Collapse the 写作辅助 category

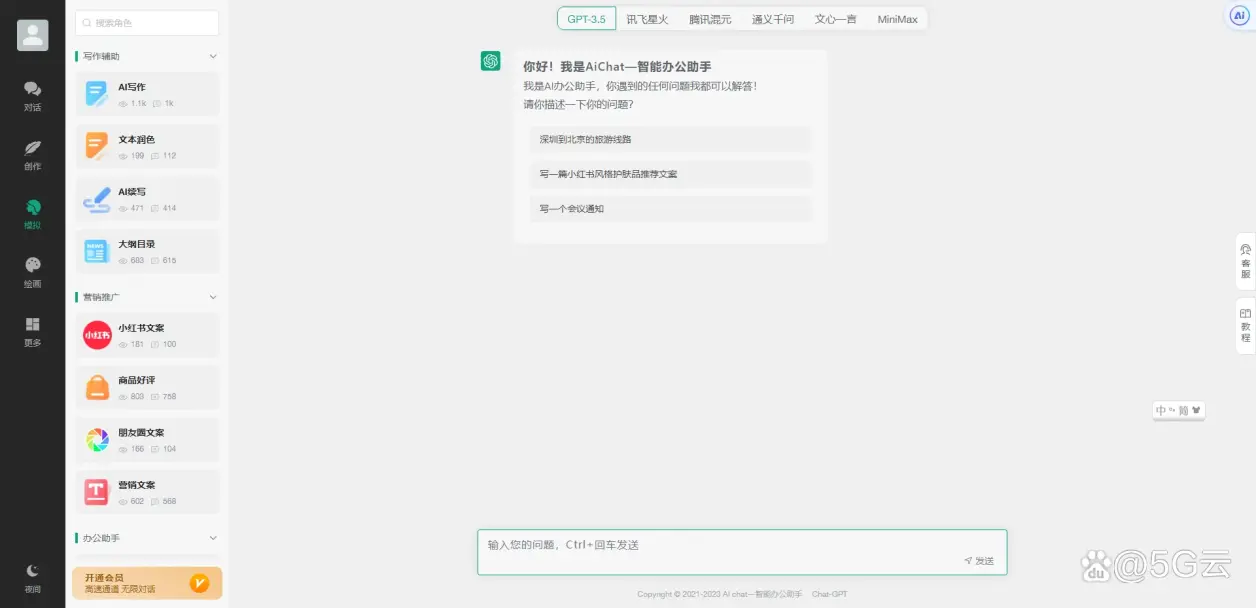click(x=212, y=57)
